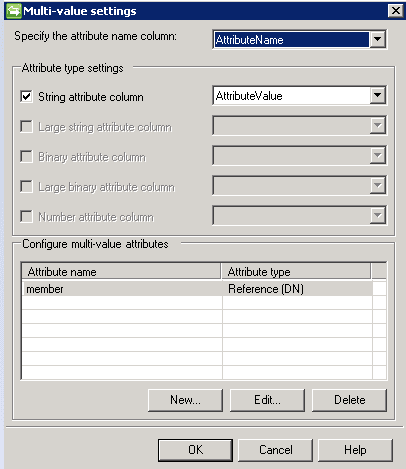The height and width of the screenshot is (469, 406).
Task: Enable Number attribute column checkbox
Action: click(x=26, y=217)
